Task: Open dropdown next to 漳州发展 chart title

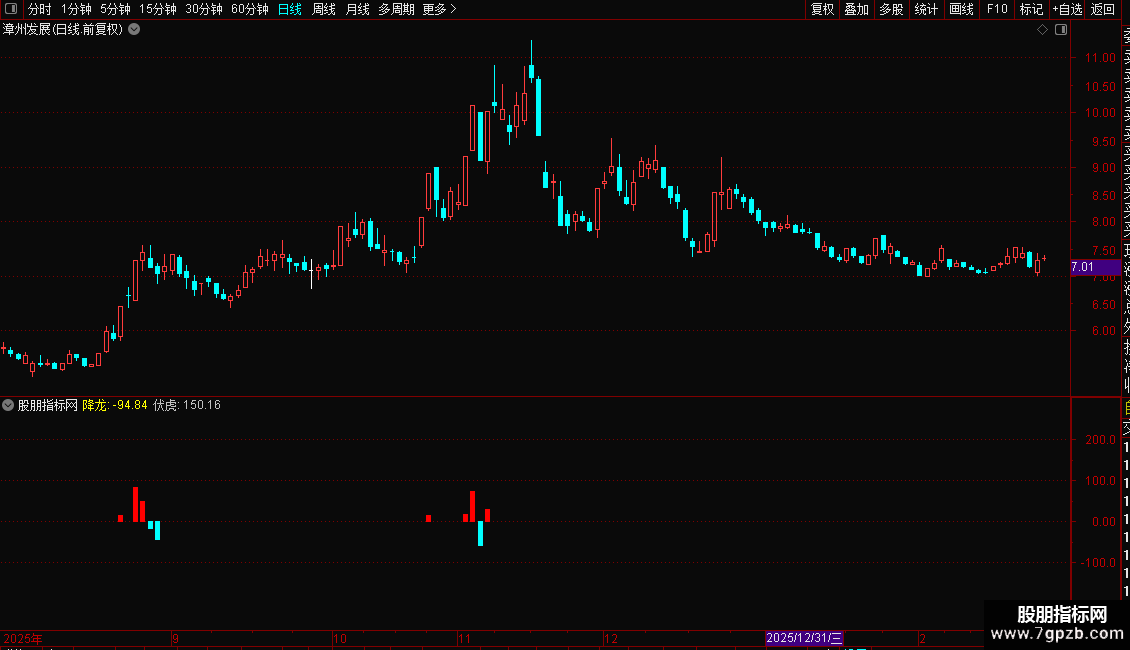Action: coord(134,30)
